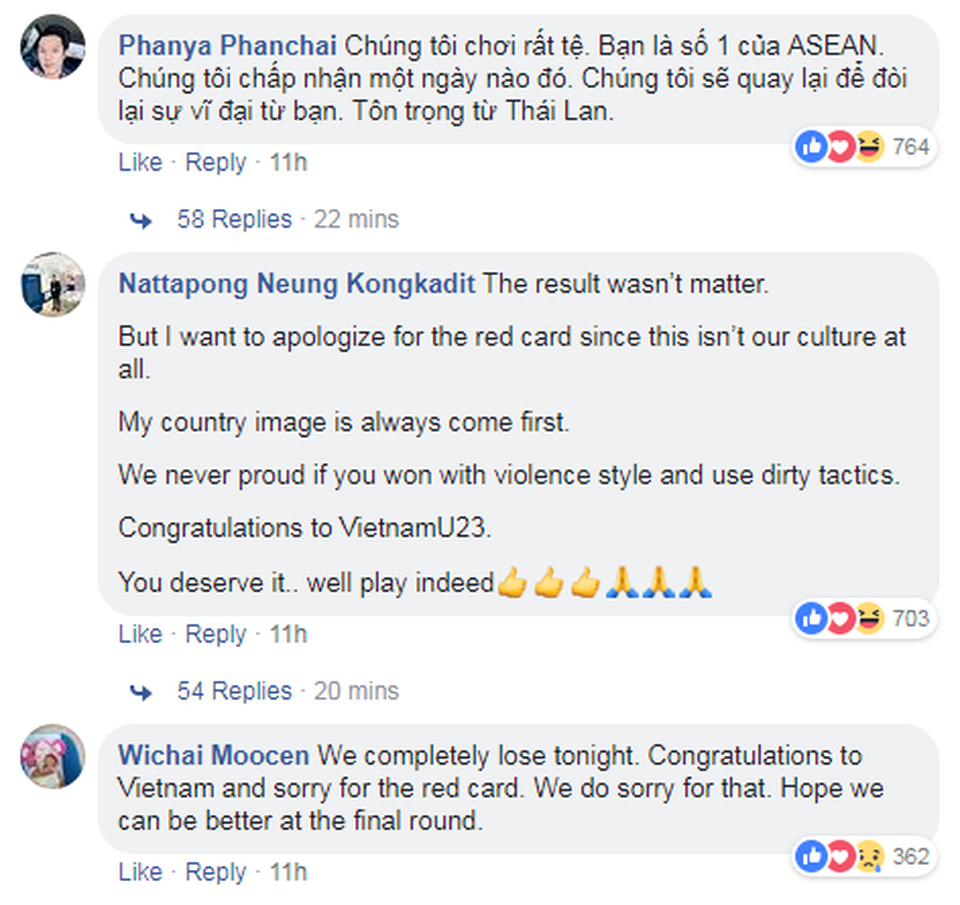The image size is (960, 905).
Task: View the 764 reactions on Phanya's comment
Action: (x=863, y=148)
